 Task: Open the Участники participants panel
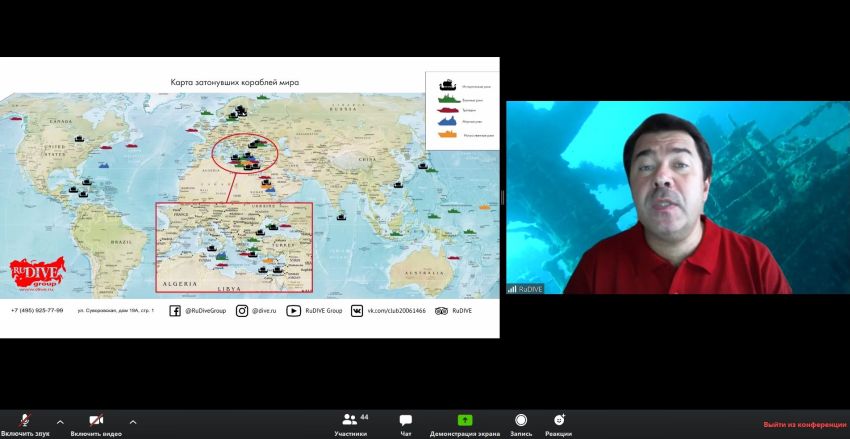[351, 425]
